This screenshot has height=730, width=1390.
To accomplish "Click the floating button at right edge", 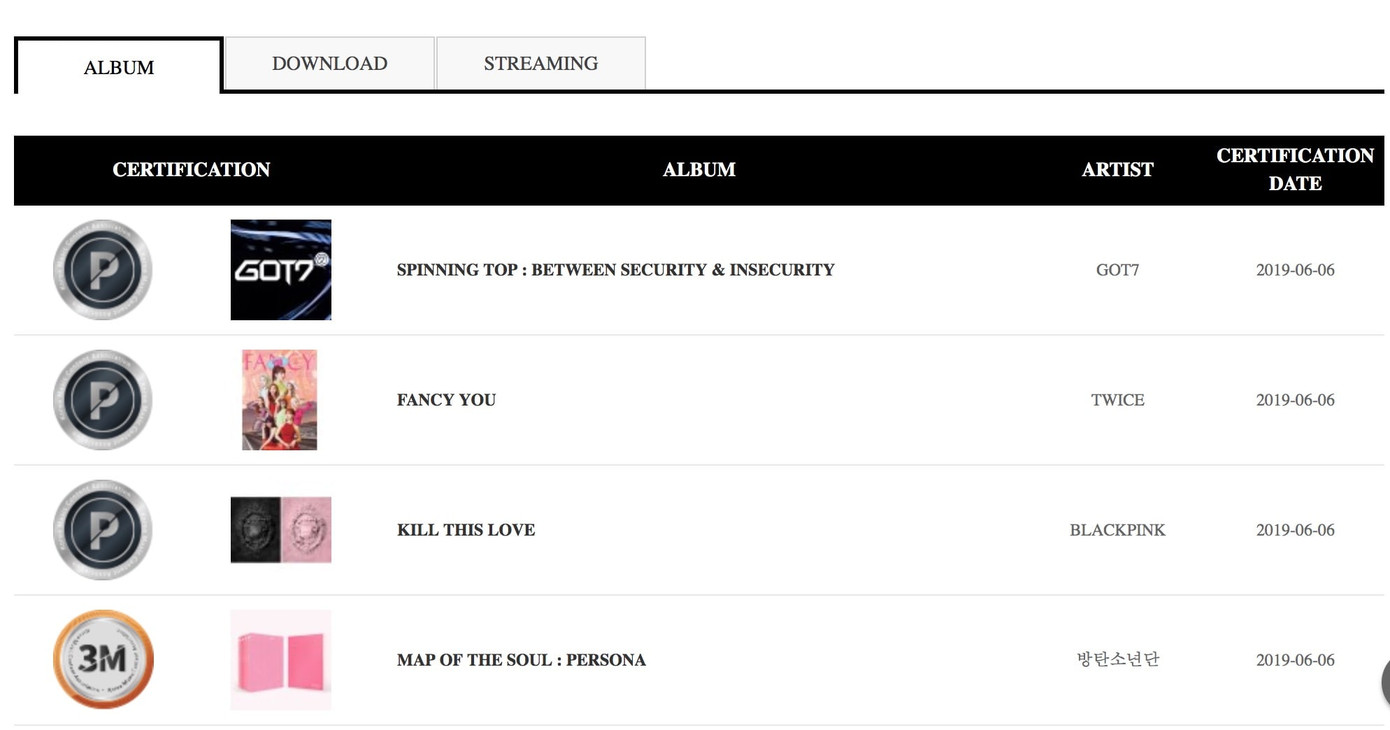I will tap(1384, 682).
